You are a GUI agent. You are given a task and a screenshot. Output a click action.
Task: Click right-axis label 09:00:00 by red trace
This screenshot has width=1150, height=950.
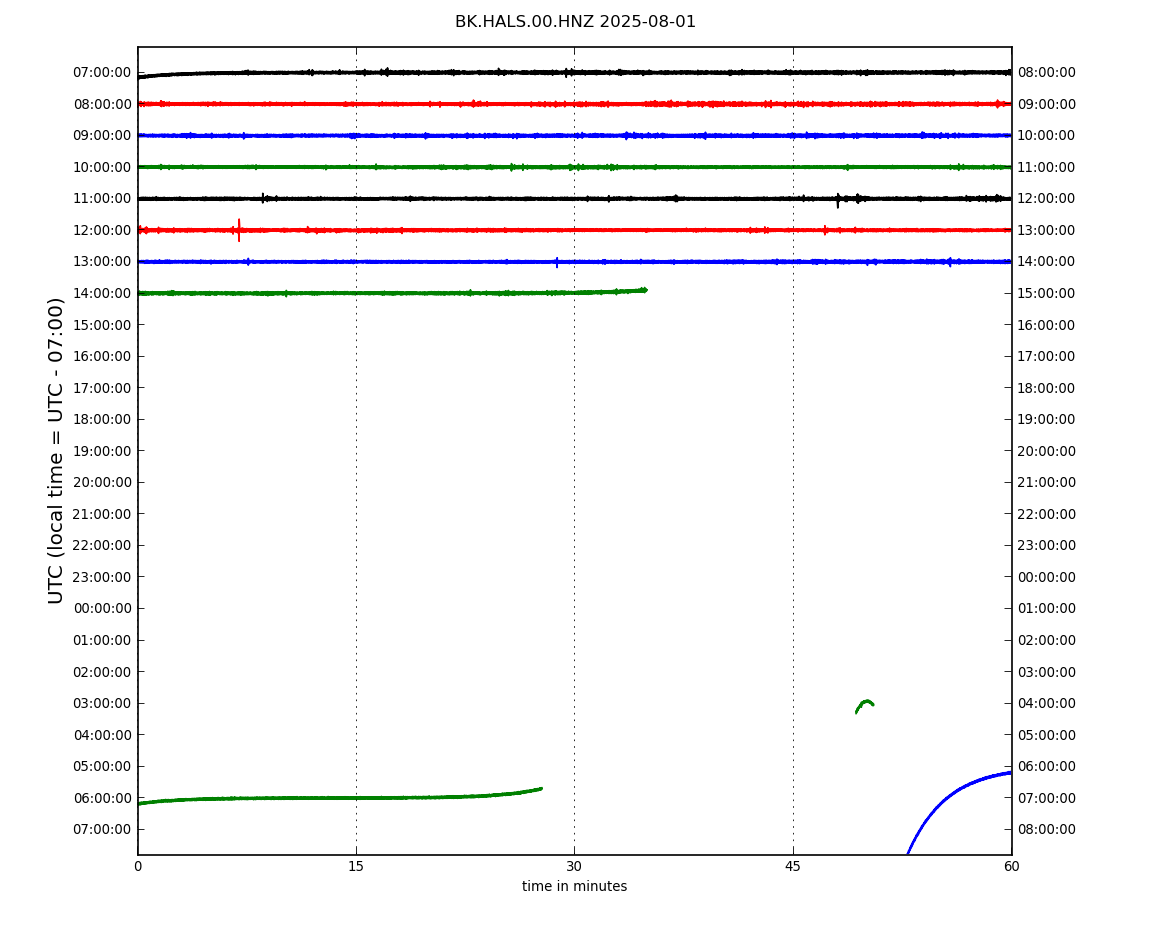[1047, 104]
